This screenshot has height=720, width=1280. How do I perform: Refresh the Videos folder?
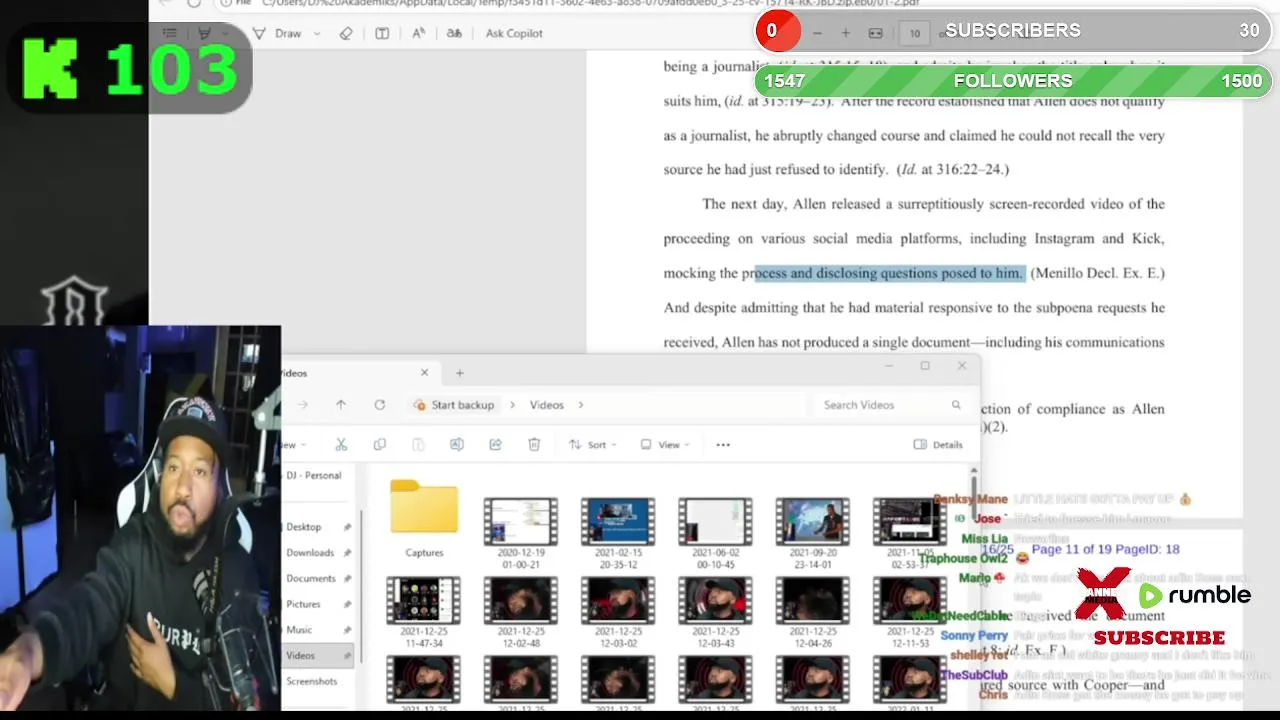pos(380,405)
